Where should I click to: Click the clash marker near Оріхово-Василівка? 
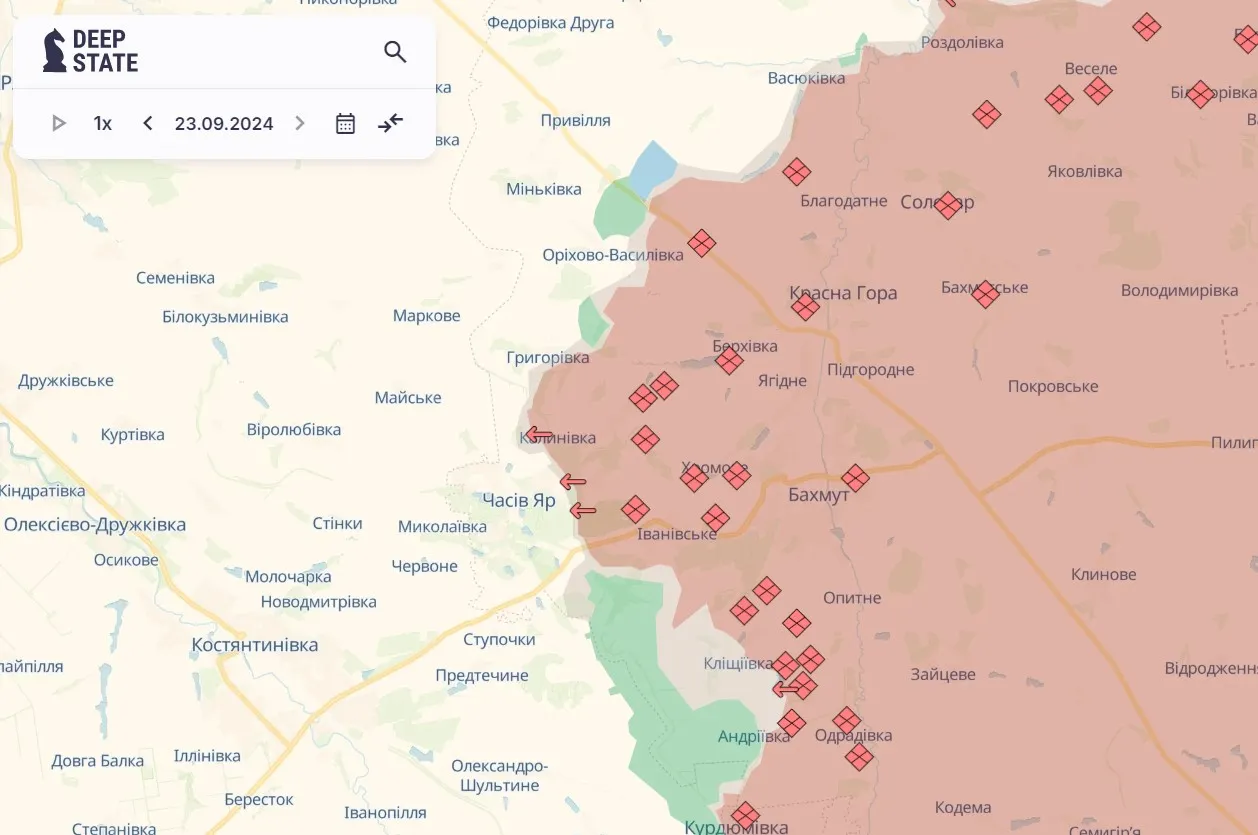pos(701,243)
